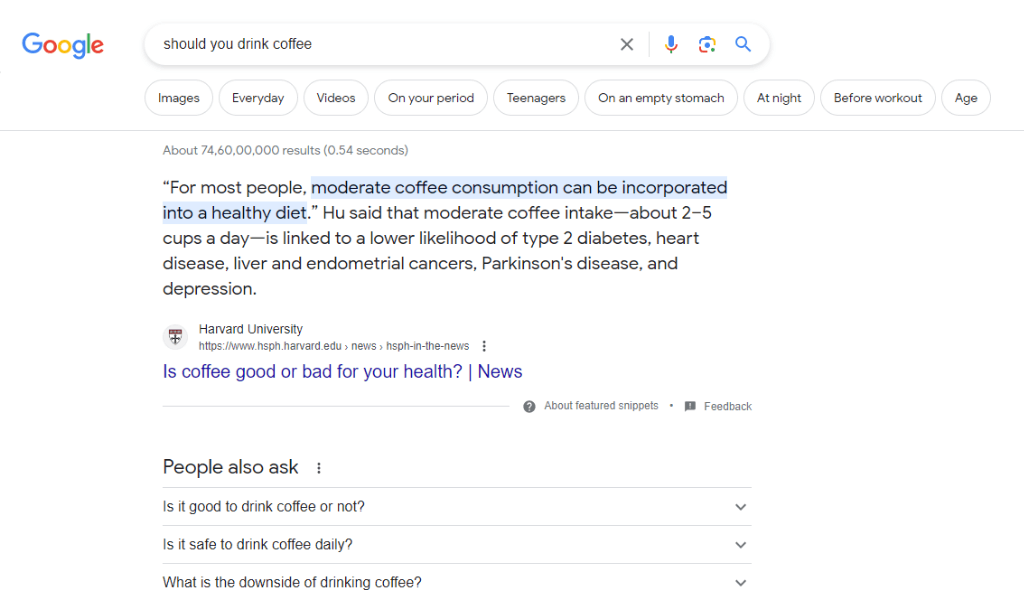Expand 'What is the downside of drinking coffee?'

457,582
